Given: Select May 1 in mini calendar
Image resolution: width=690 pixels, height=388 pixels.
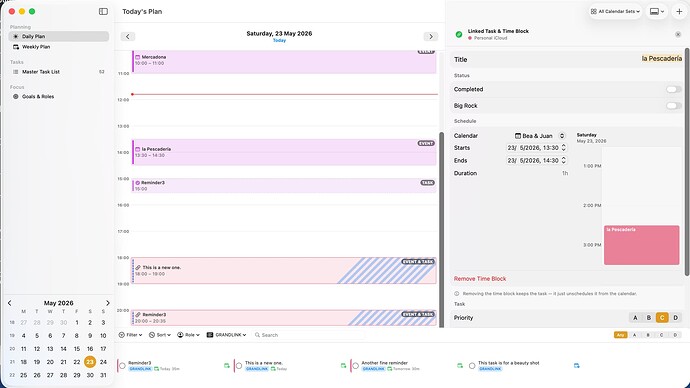Looking at the screenshot, I should [x=77, y=322].
